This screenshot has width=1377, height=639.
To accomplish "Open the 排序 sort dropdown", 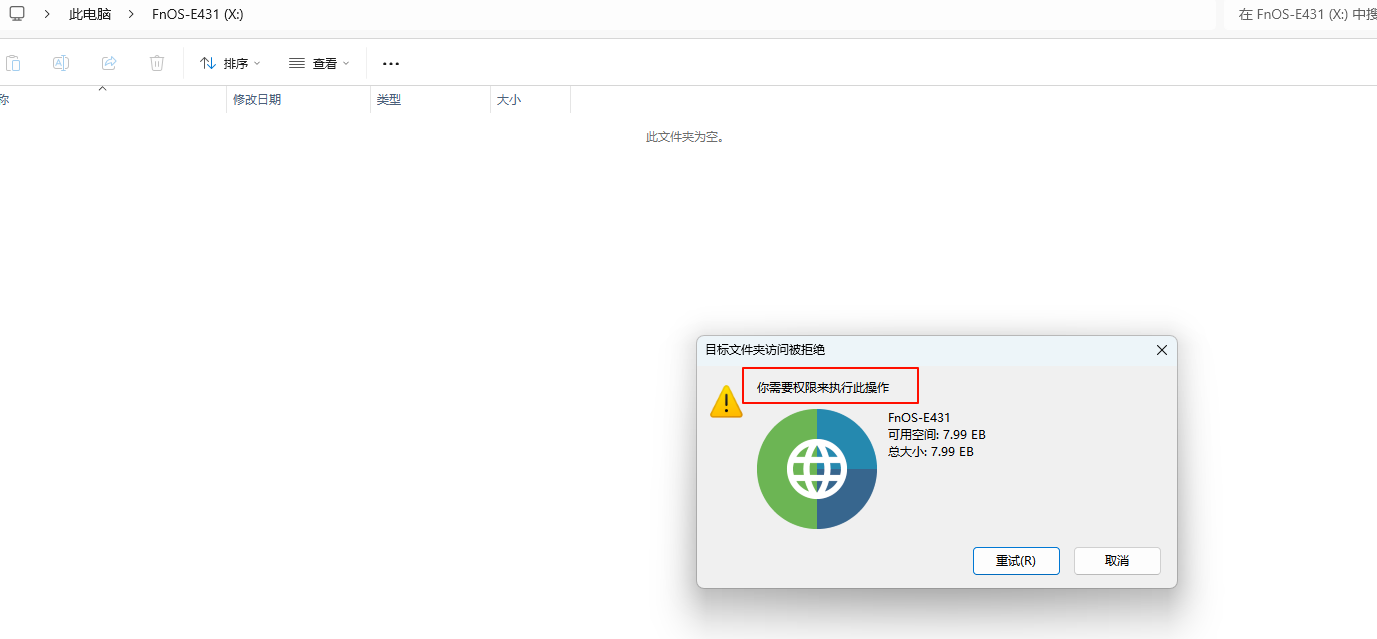I will (230, 63).
